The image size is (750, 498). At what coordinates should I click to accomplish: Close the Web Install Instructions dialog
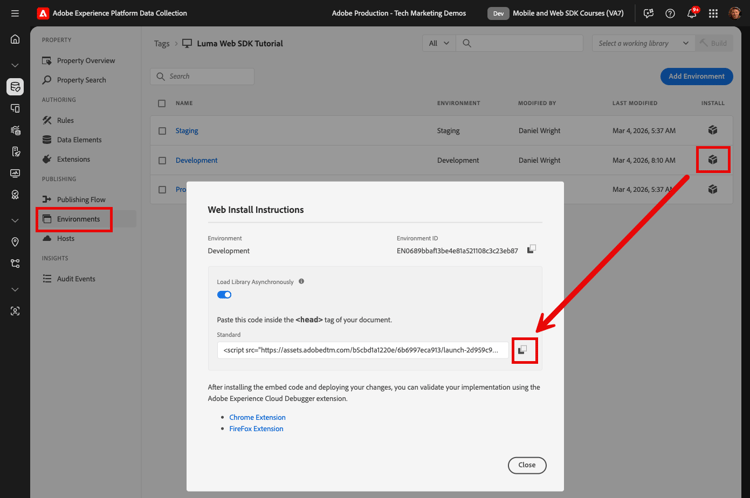point(527,465)
